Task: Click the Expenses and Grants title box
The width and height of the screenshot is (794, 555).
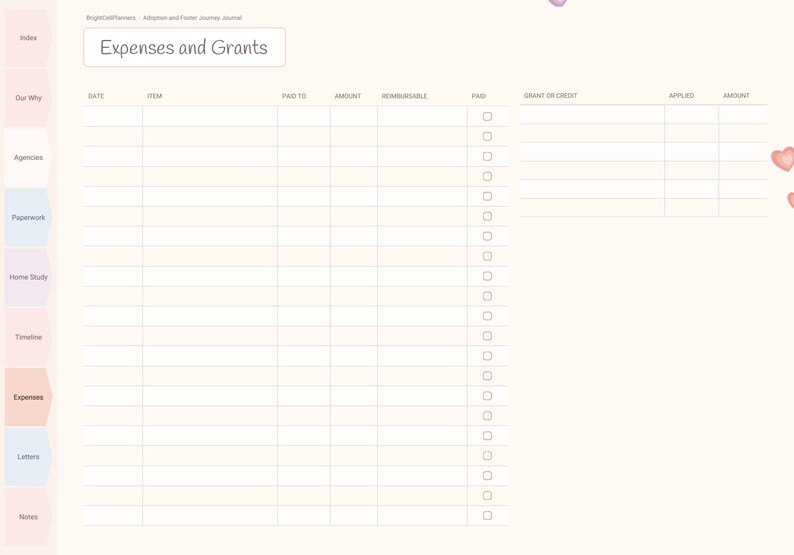Action: click(184, 47)
